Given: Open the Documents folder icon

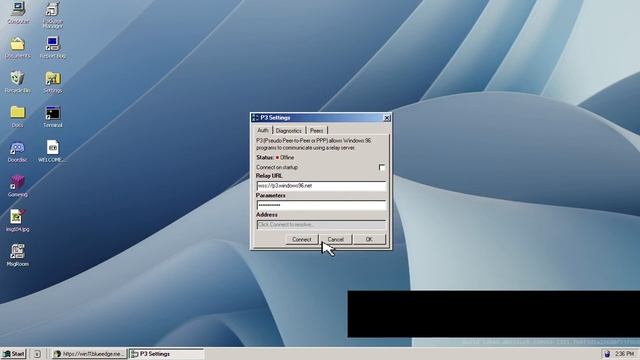Looking at the screenshot, I should pos(18,47).
